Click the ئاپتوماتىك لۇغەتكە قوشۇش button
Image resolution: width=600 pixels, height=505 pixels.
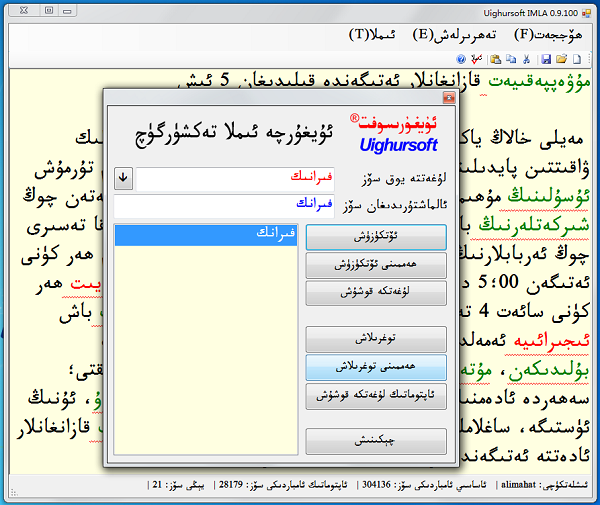[x=376, y=396]
